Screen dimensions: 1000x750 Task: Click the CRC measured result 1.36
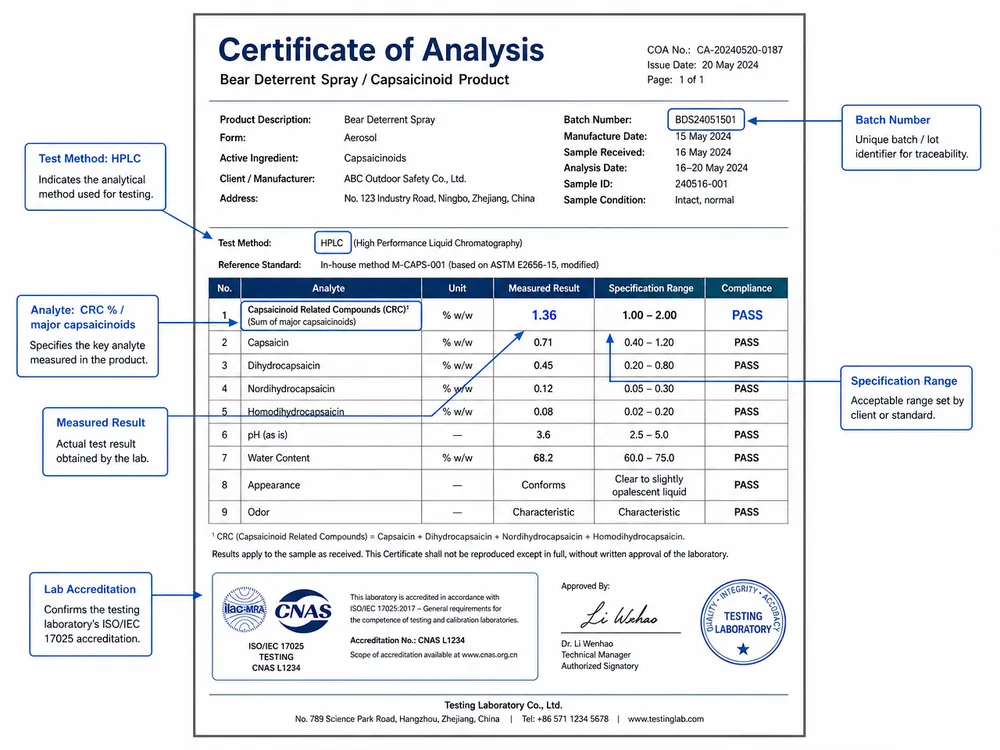point(544,315)
